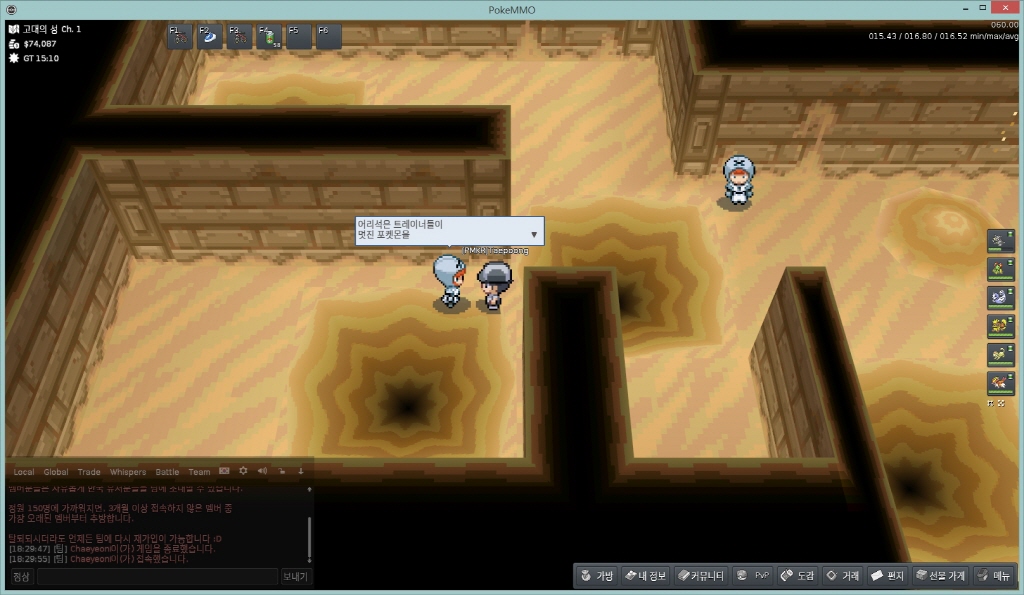Viewport: 1024px width, 595px height.
Task: Select the first party Pokémon slot
Action: coord(1000,240)
